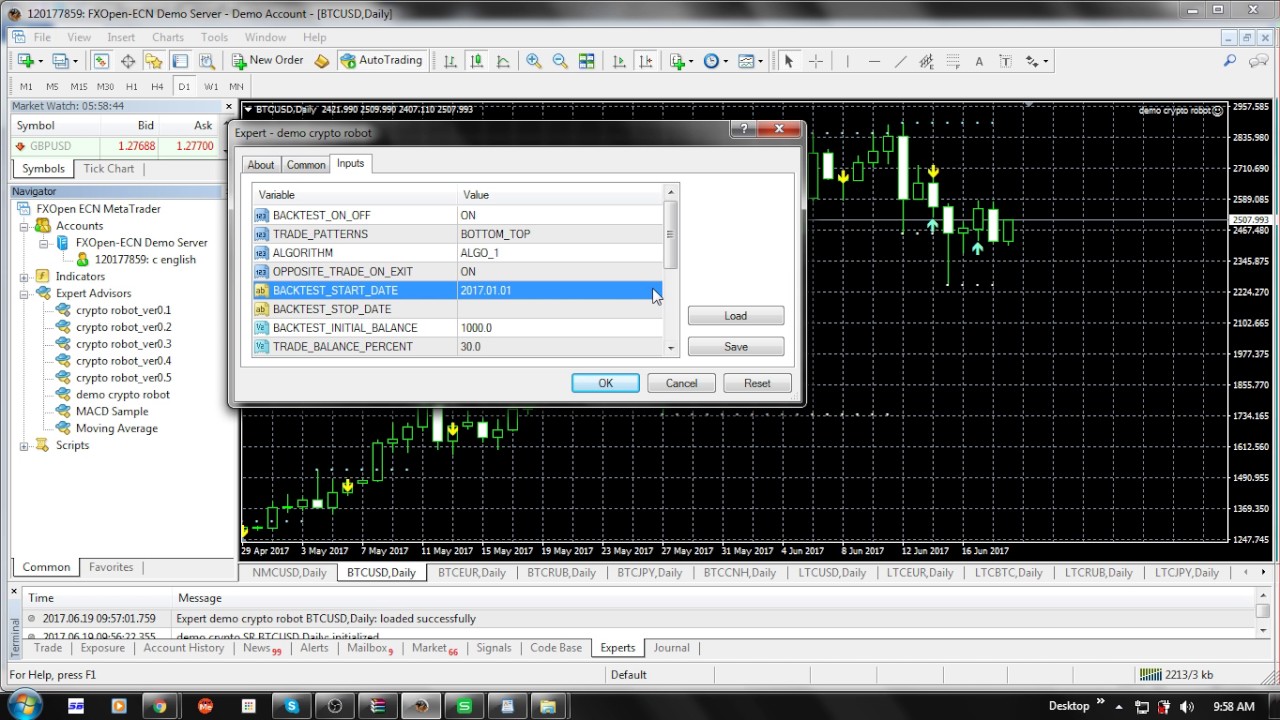Image resolution: width=1280 pixels, height=720 pixels.
Task: Open the Charts menu
Action: coord(168,37)
